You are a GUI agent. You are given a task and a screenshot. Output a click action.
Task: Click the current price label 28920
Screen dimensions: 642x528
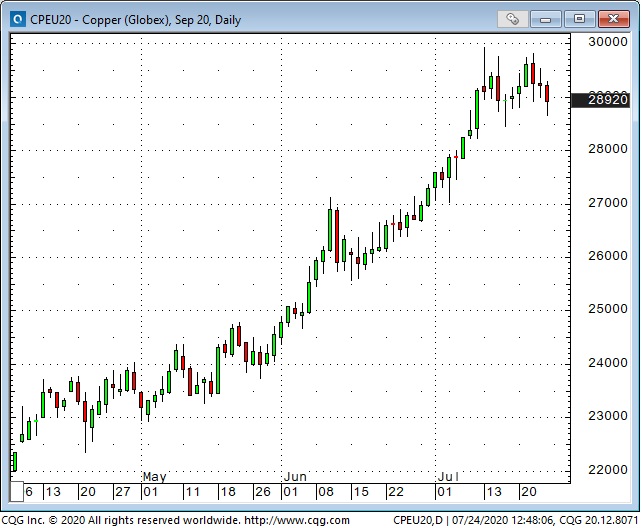[600, 99]
